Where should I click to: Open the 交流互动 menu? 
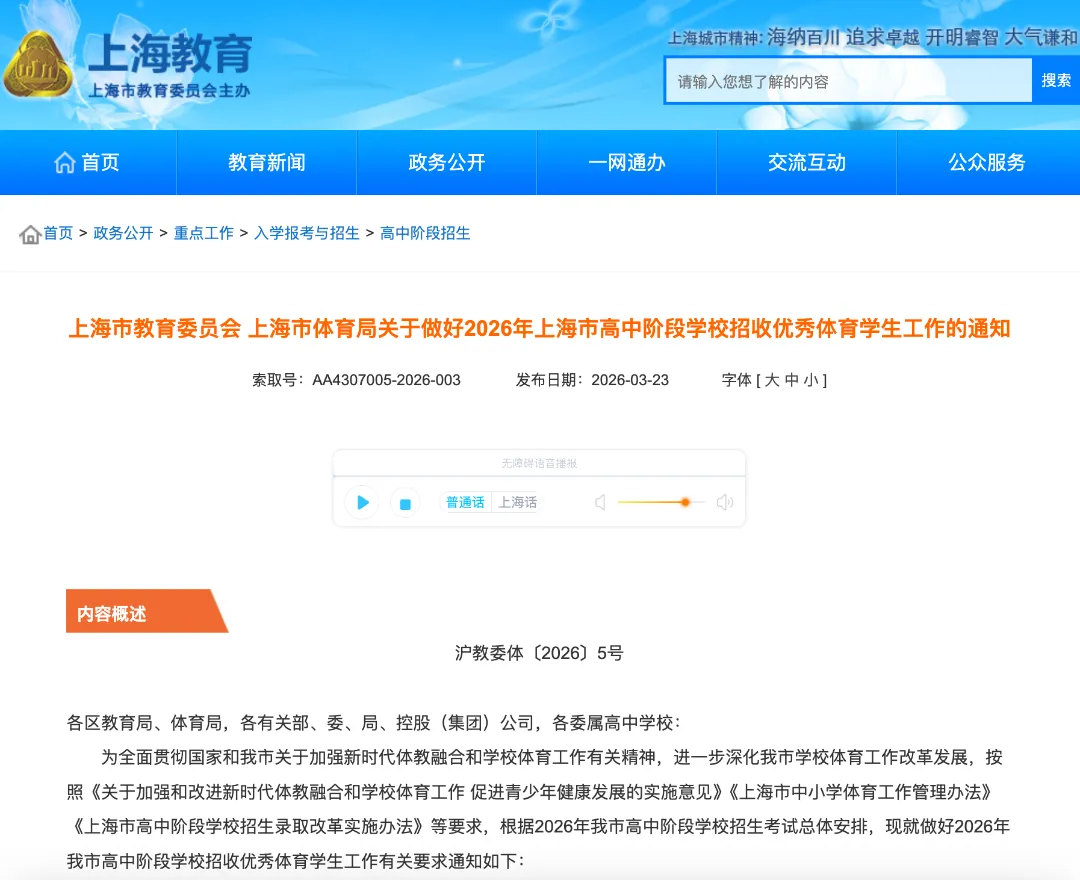point(806,162)
